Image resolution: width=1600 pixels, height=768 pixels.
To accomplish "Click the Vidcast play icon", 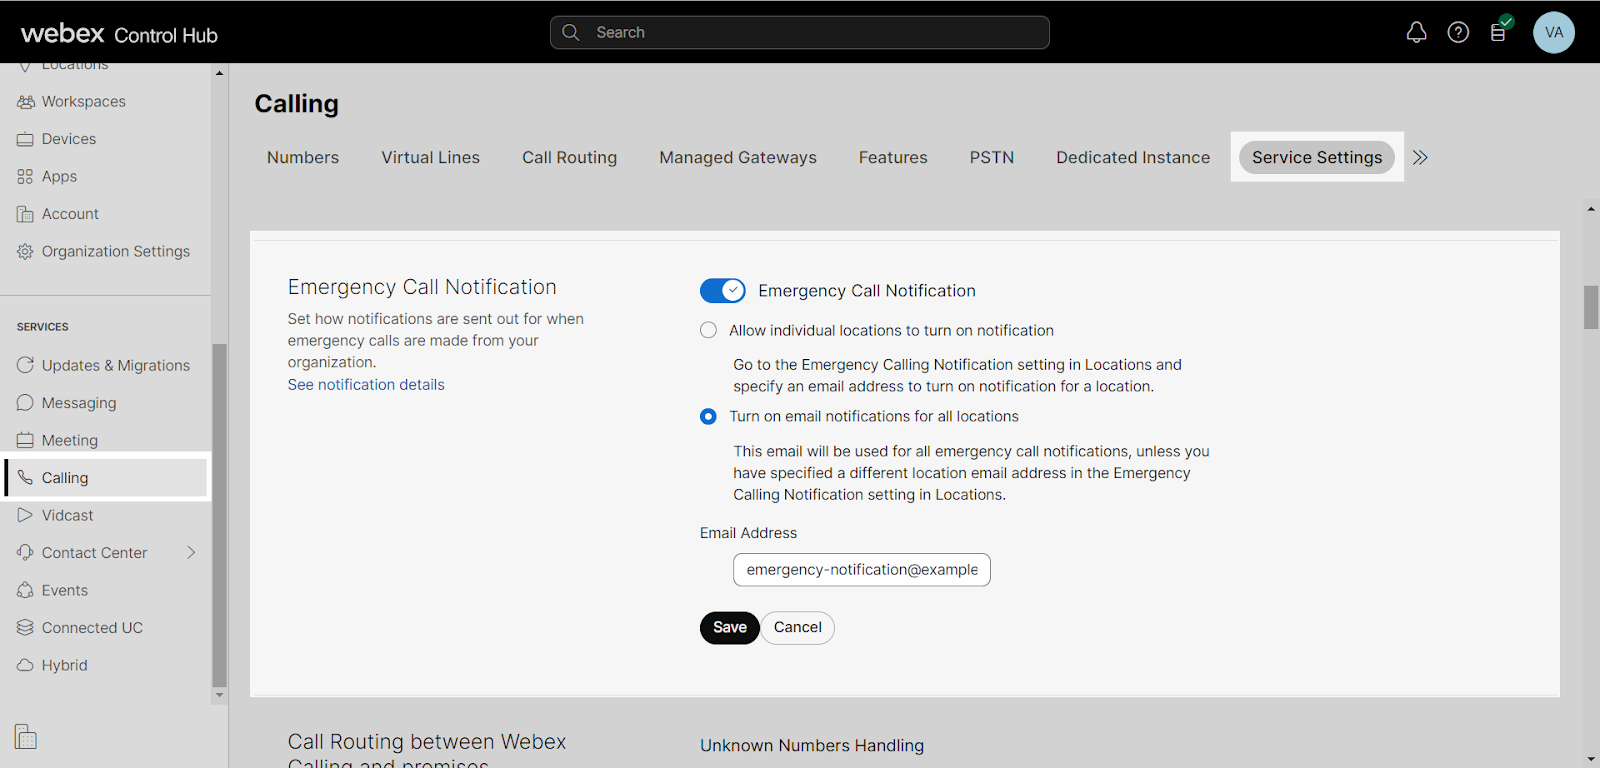I will pos(25,516).
